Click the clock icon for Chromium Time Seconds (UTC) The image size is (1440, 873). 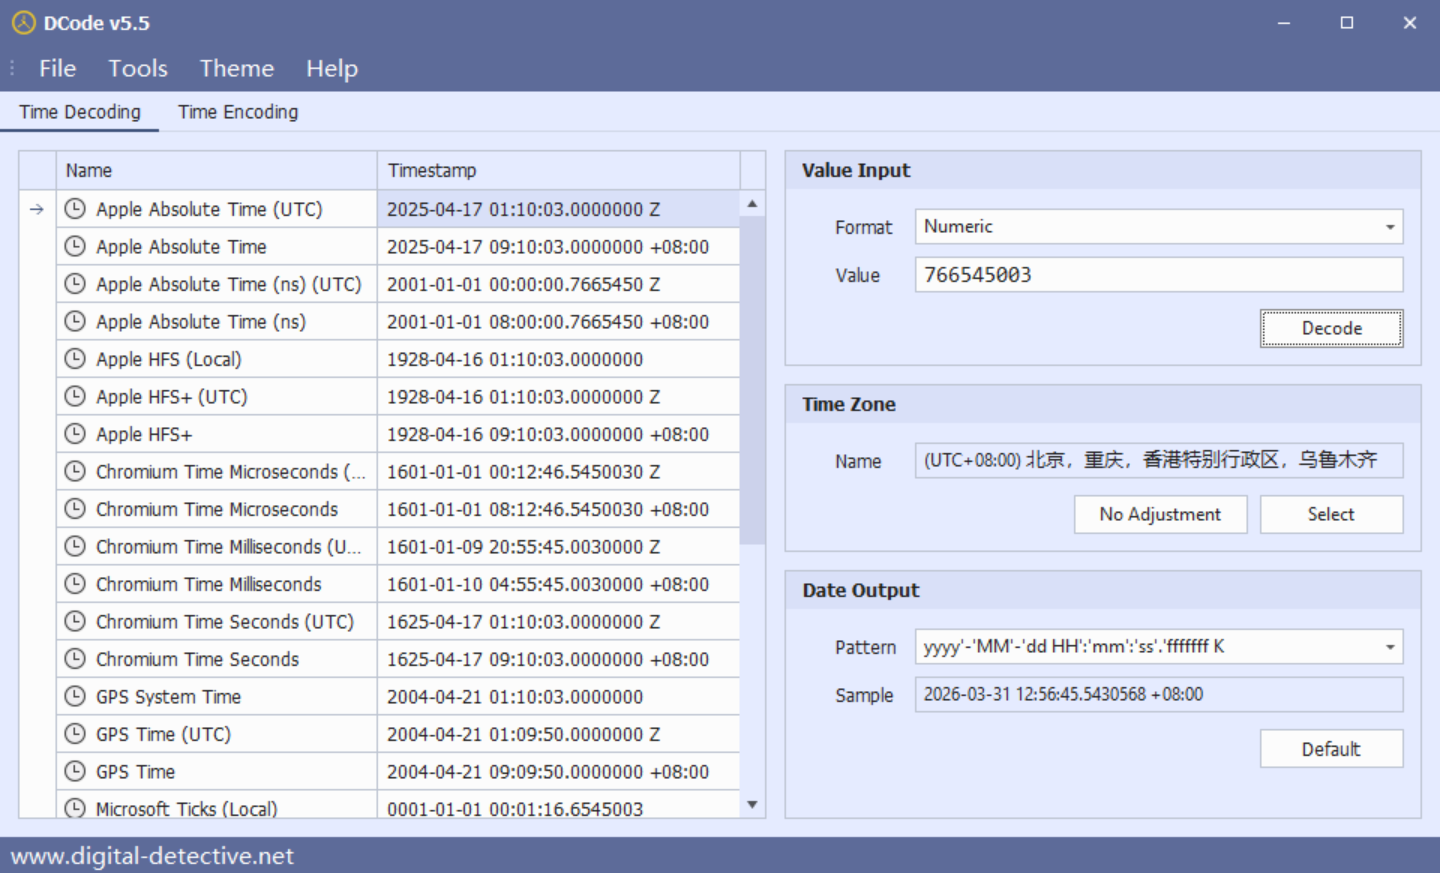coord(75,621)
